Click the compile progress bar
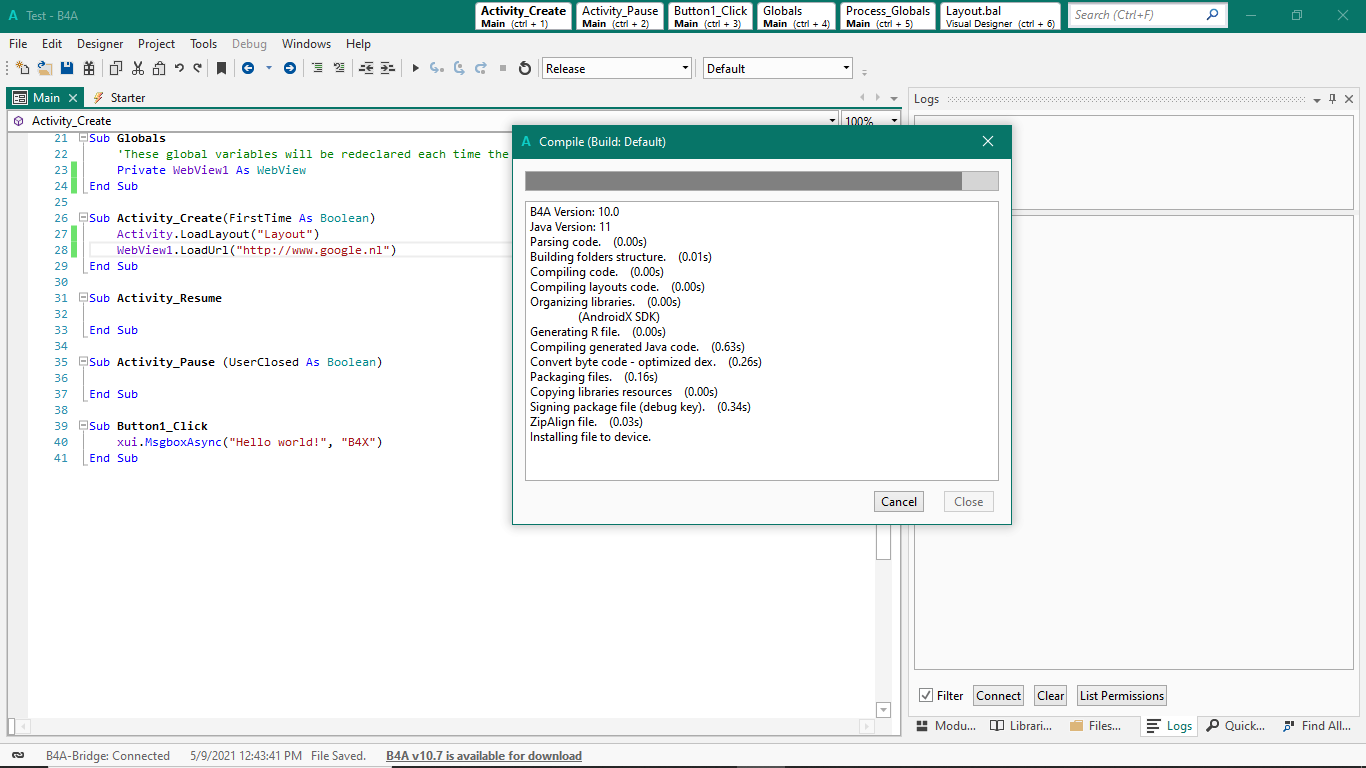 pos(761,181)
